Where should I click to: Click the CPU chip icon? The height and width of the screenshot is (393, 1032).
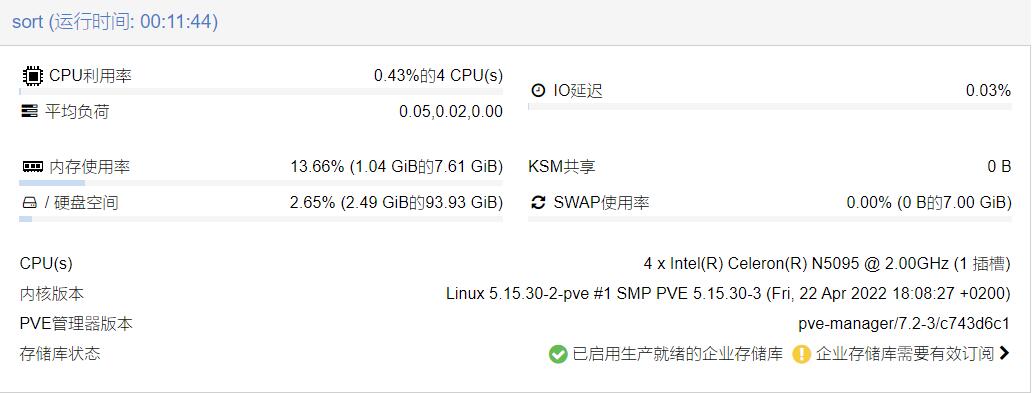pos(32,76)
